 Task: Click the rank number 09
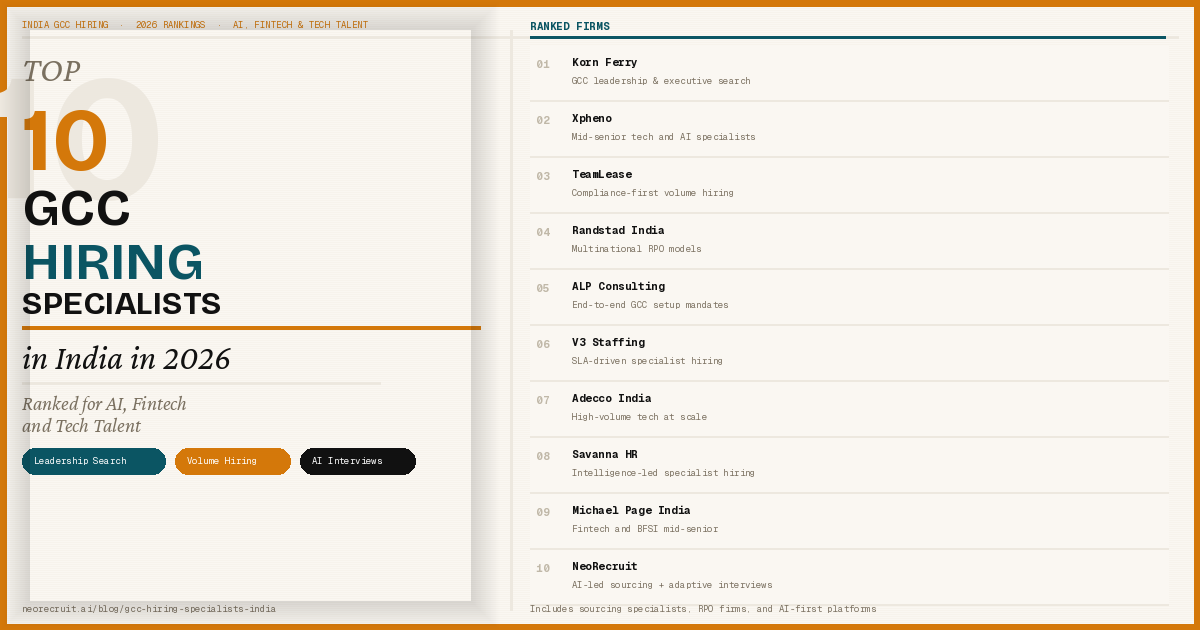543,513
